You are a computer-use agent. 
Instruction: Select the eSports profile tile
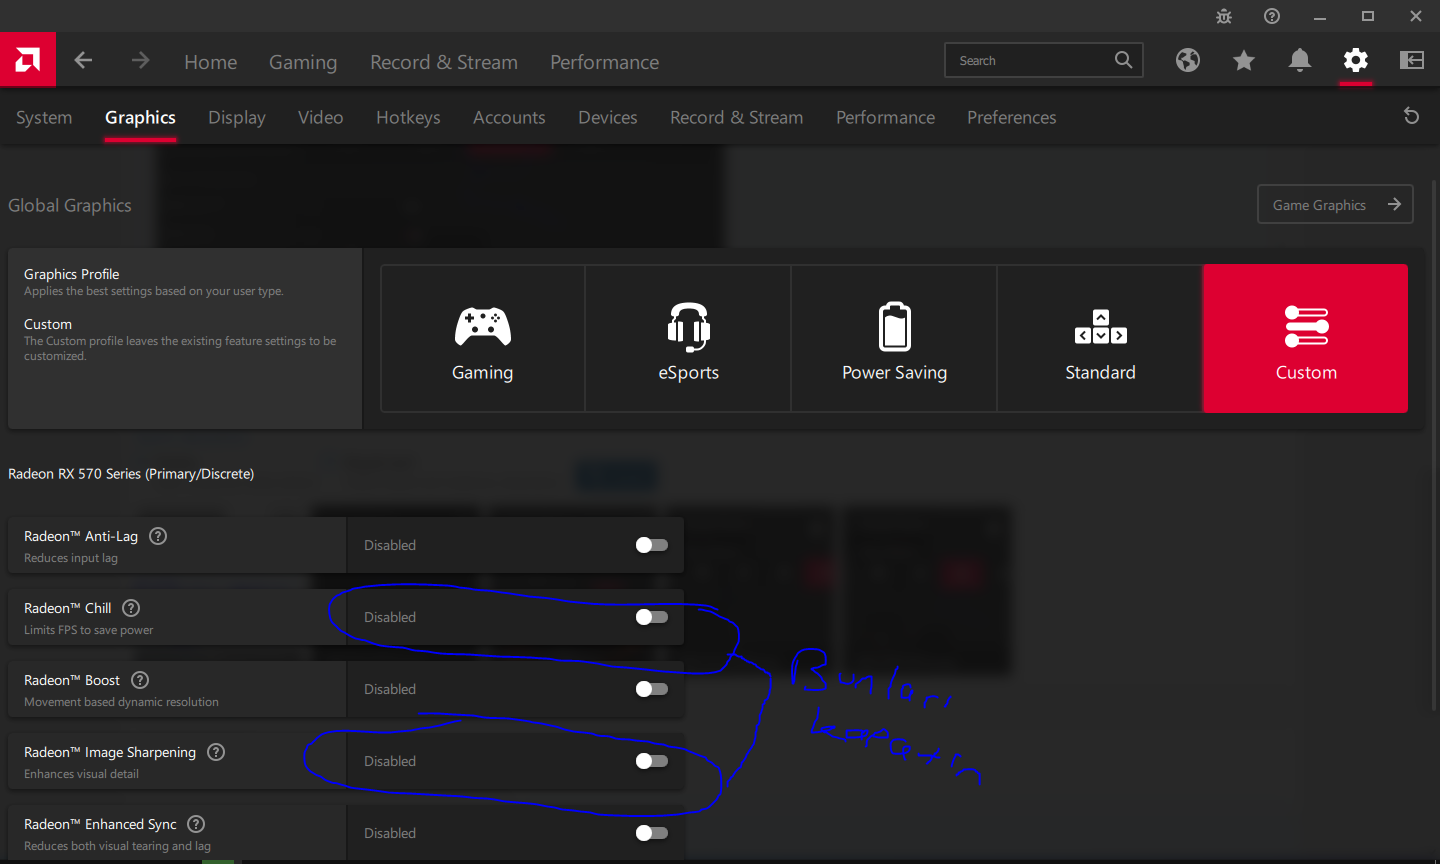click(x=689, y=339)
